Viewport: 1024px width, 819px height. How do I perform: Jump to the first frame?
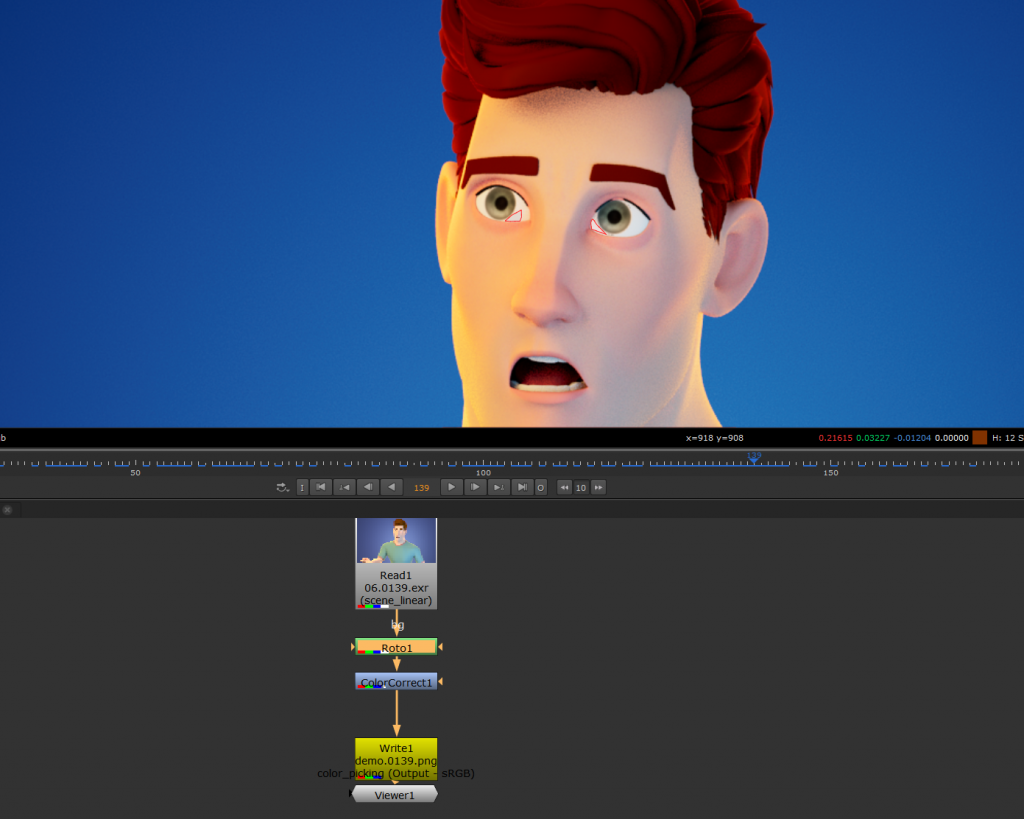321,487
